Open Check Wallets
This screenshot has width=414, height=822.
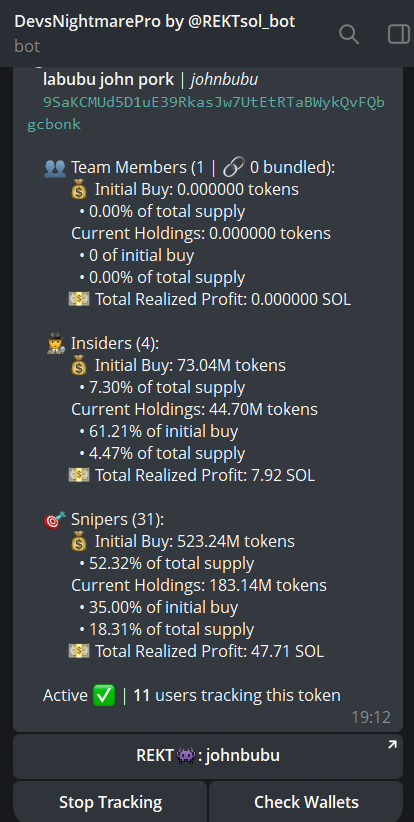coord(306,802)
